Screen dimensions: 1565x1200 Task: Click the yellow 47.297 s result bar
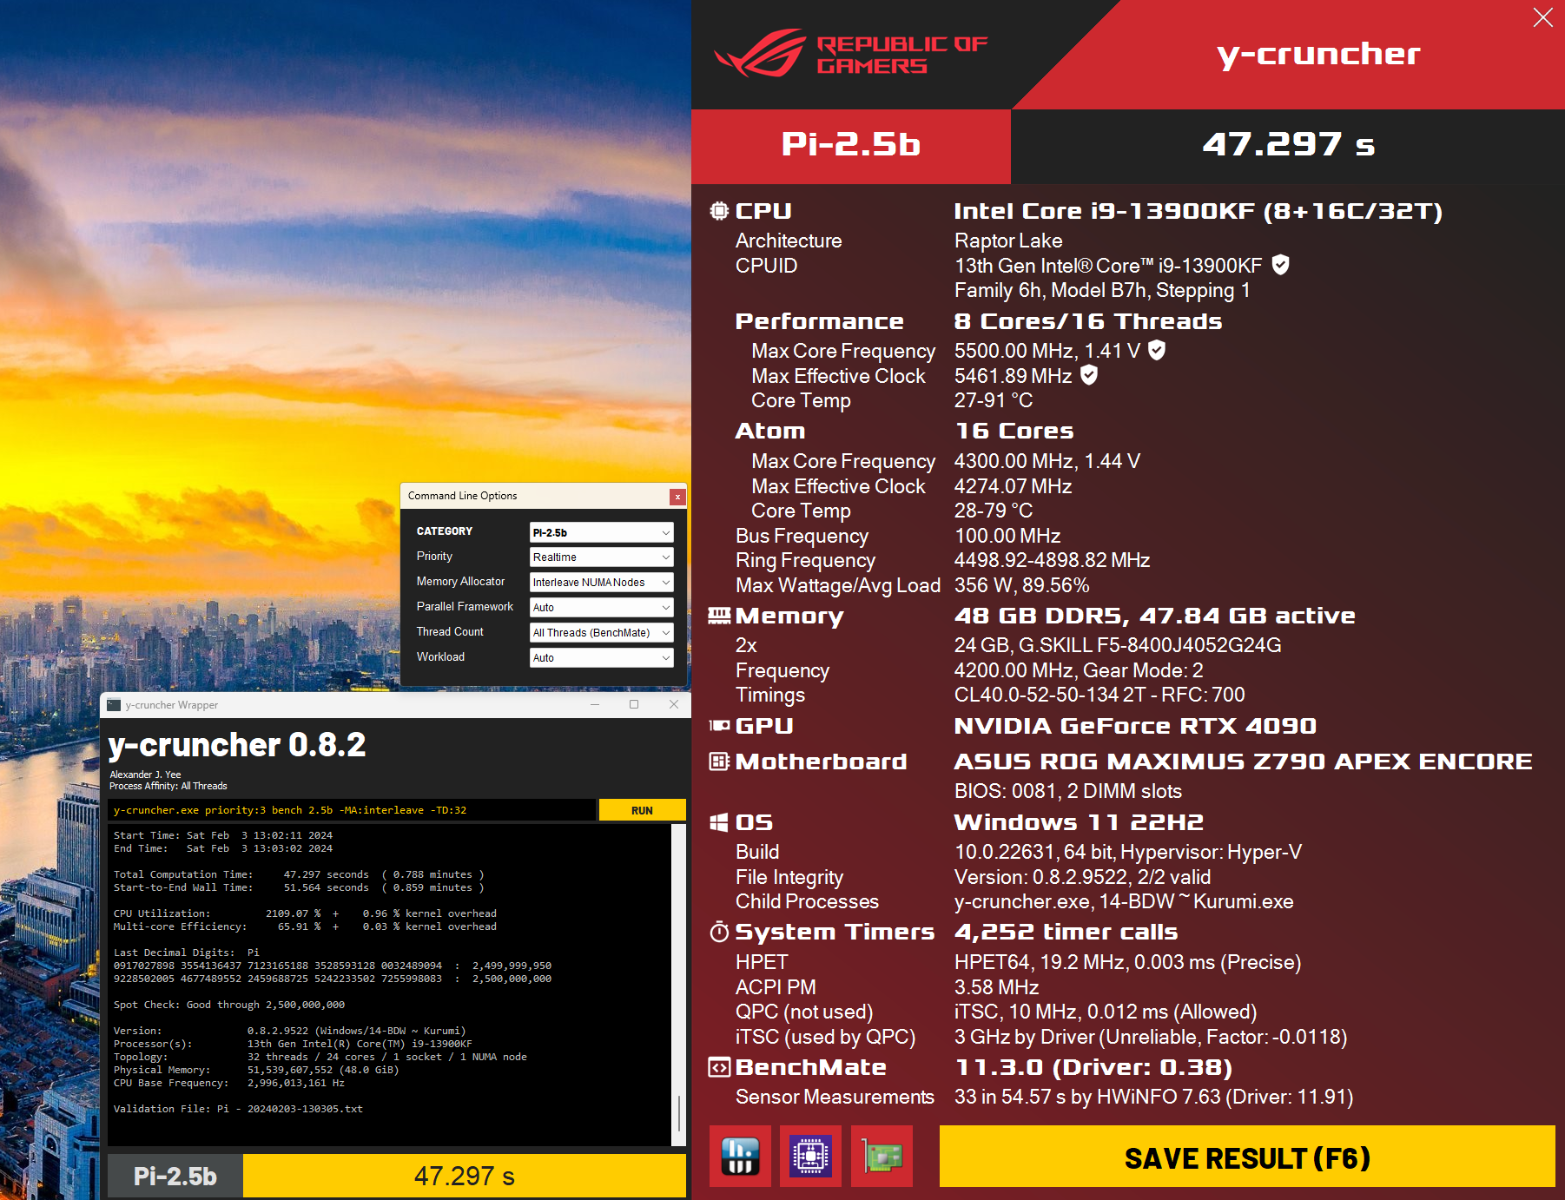point(464,1176)
